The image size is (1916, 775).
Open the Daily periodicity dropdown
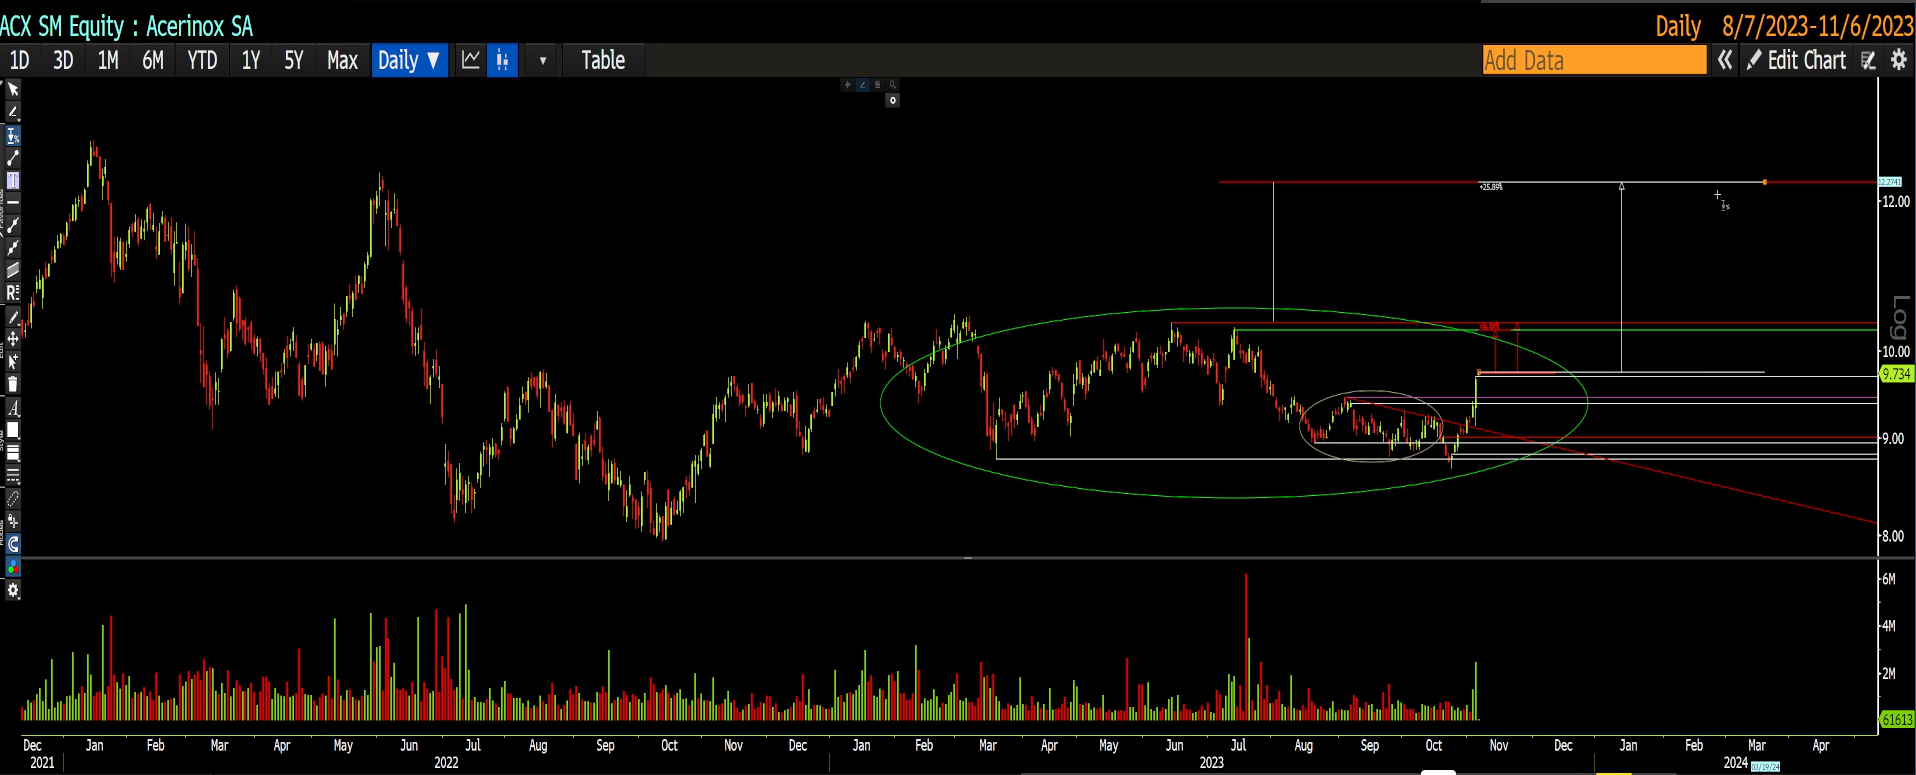tap(409, 60)
